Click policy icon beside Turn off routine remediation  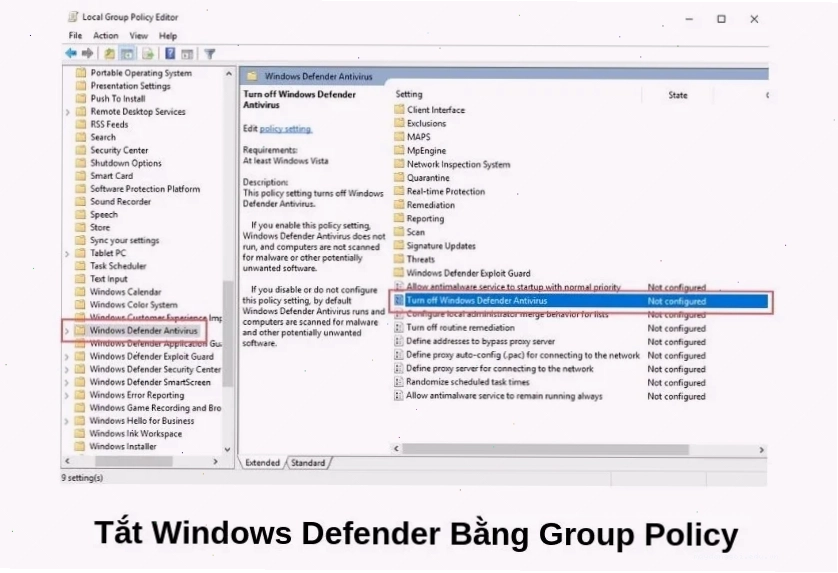pyautogui.click(x=398, y=328)
